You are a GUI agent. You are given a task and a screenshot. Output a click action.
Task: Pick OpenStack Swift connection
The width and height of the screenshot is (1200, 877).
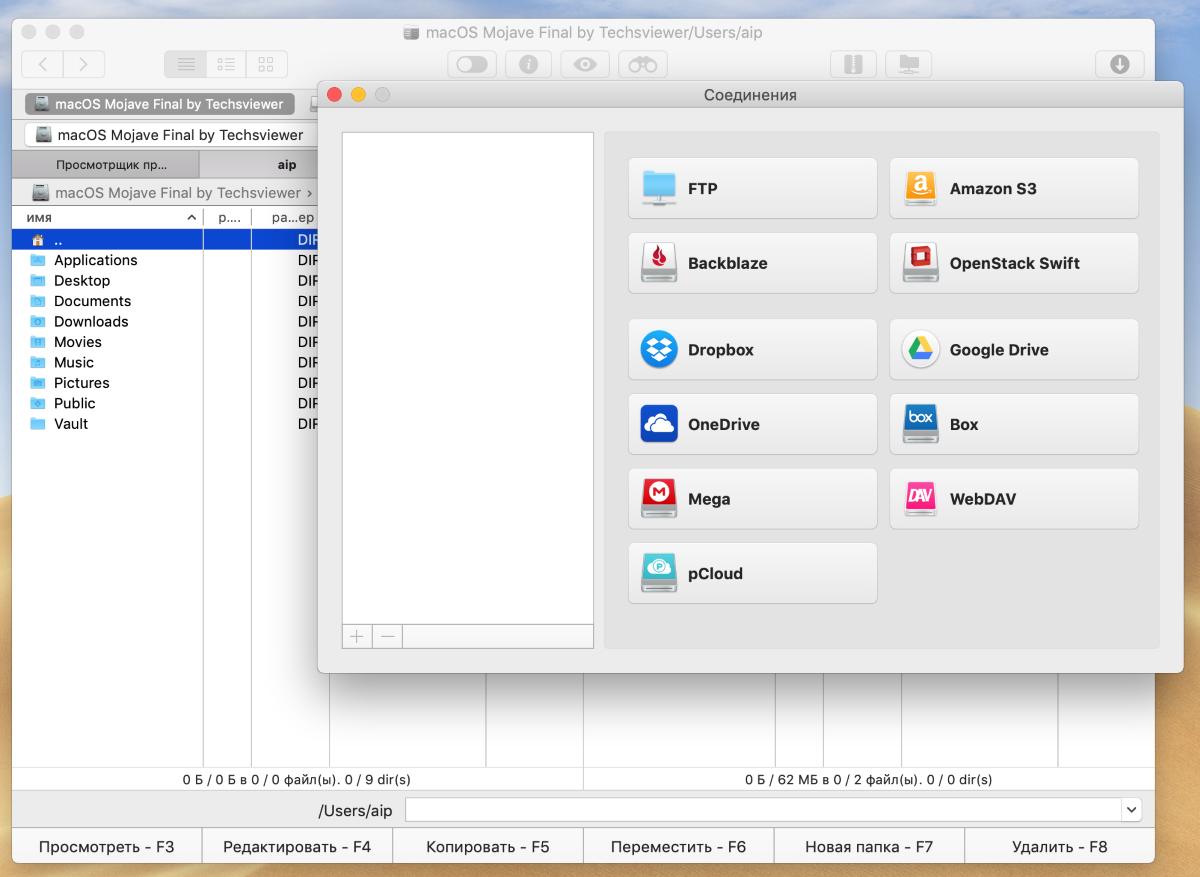pyautogui.click(x=1014, y=263)
